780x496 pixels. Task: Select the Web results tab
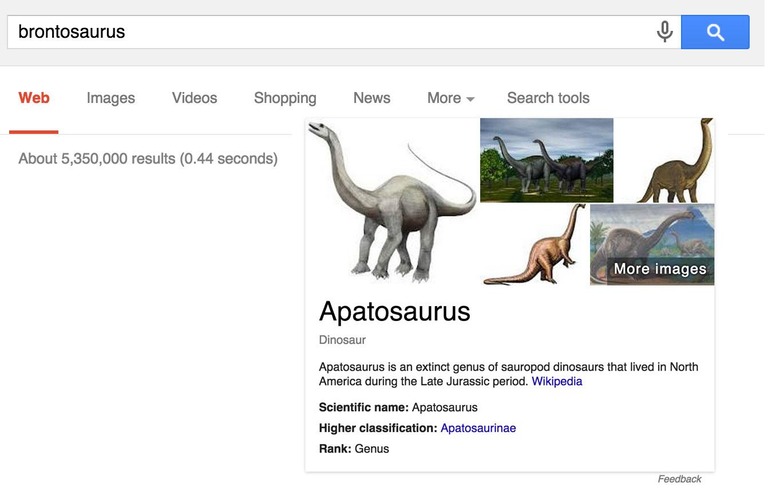[34, 98]
